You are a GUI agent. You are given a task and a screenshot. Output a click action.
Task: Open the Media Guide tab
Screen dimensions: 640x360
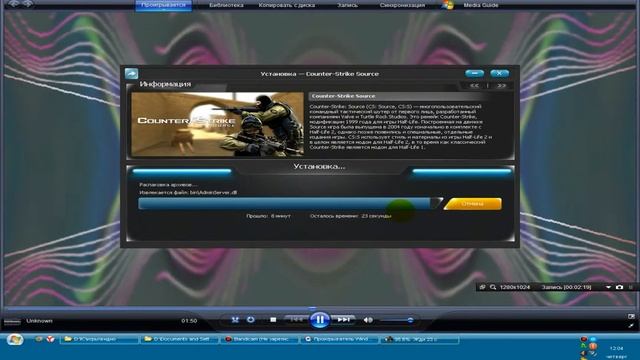(x=480, y=5)
